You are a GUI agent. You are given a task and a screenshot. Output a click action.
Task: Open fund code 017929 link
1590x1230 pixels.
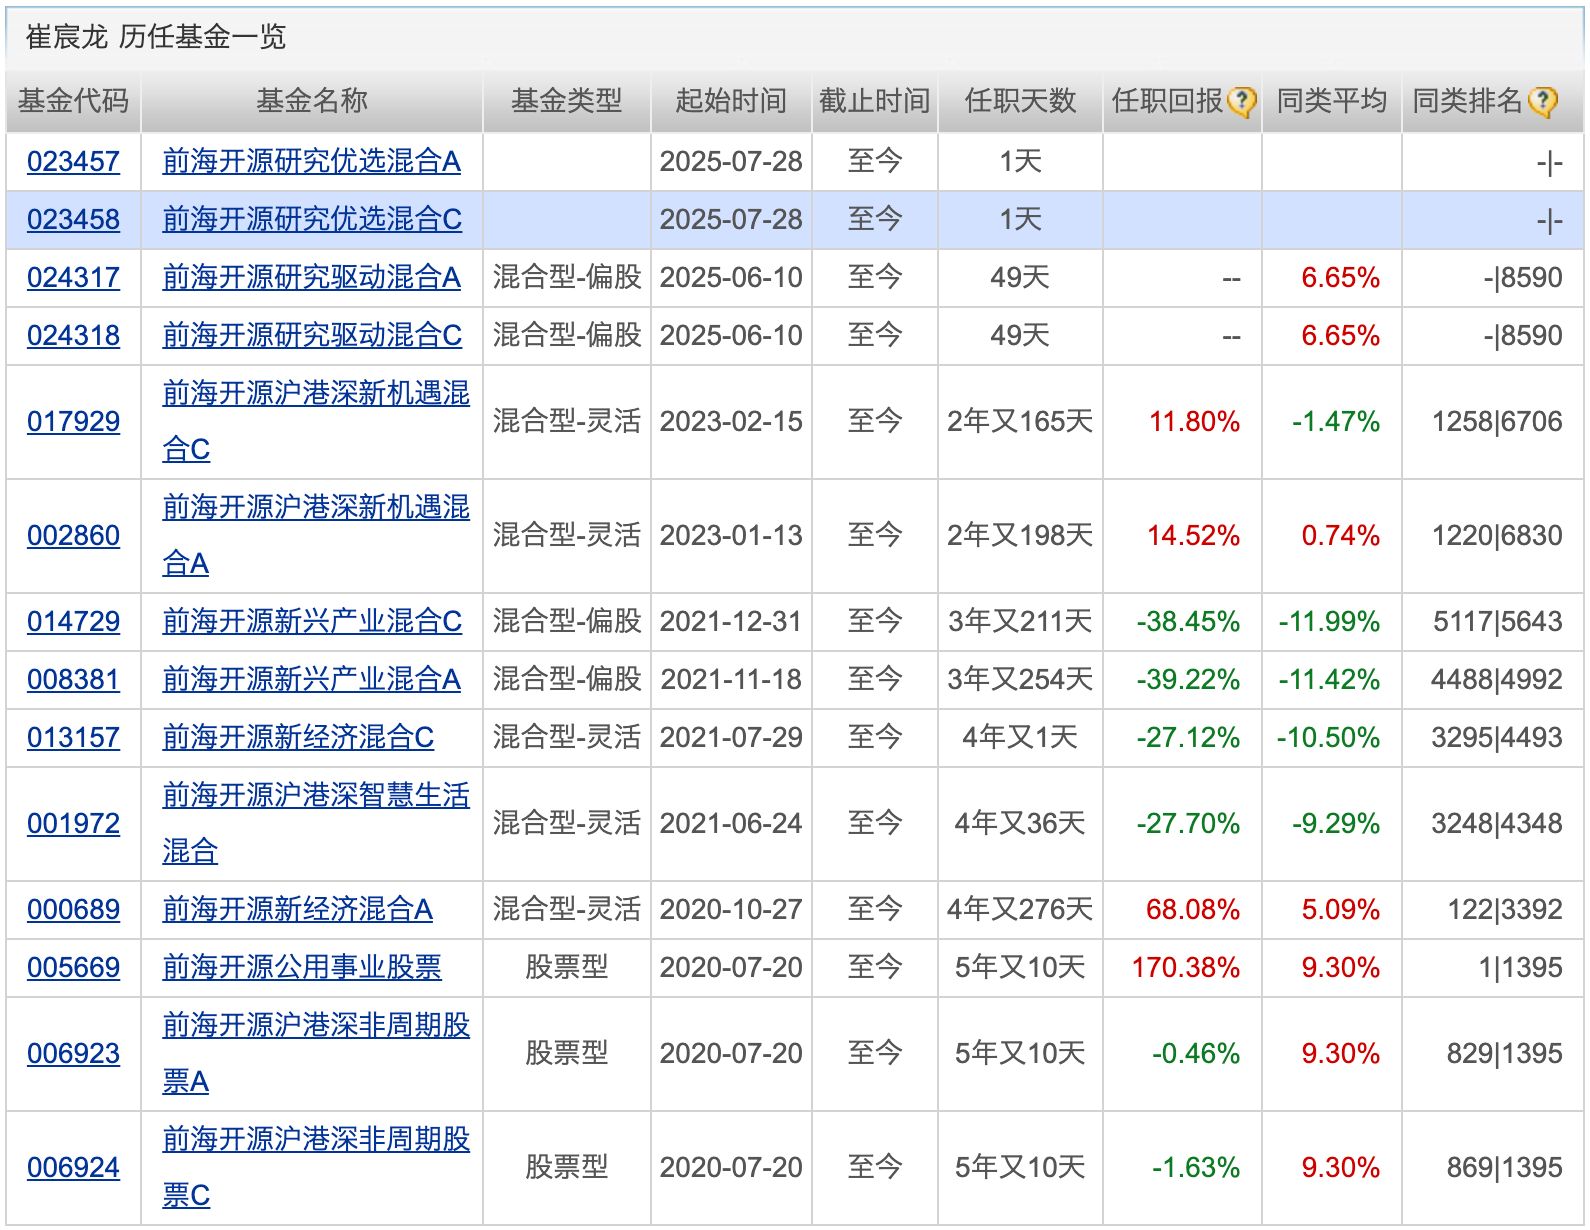[x=73, y=421]
